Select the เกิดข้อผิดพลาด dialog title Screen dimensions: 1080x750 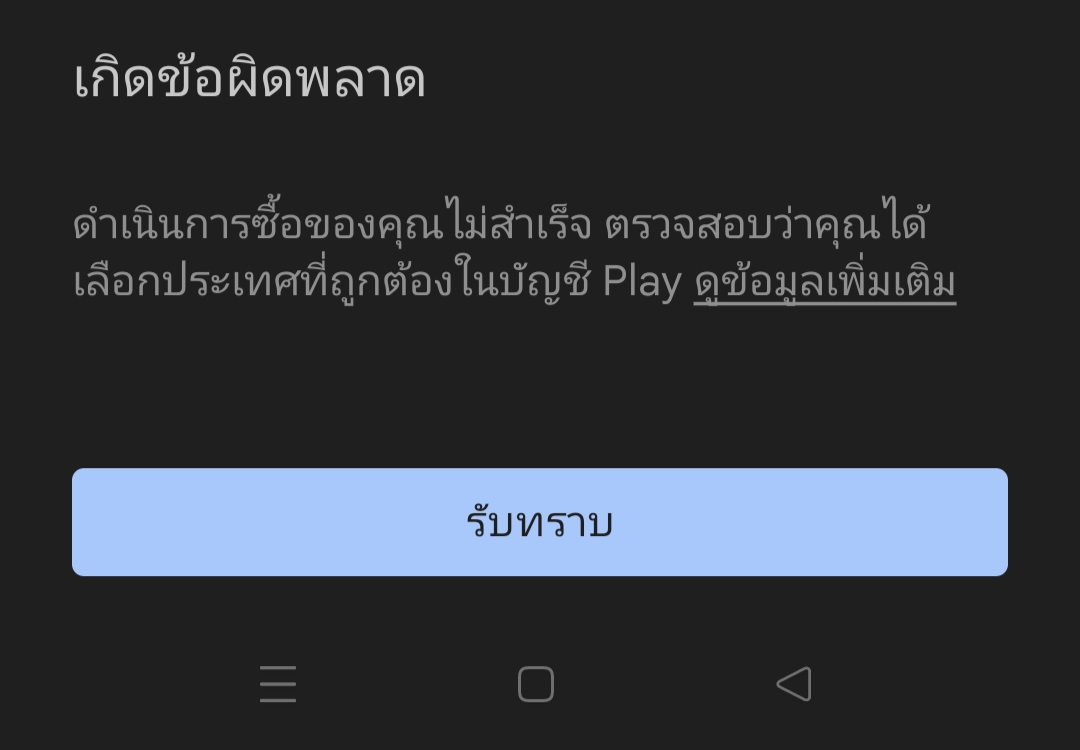coord(249,79)
